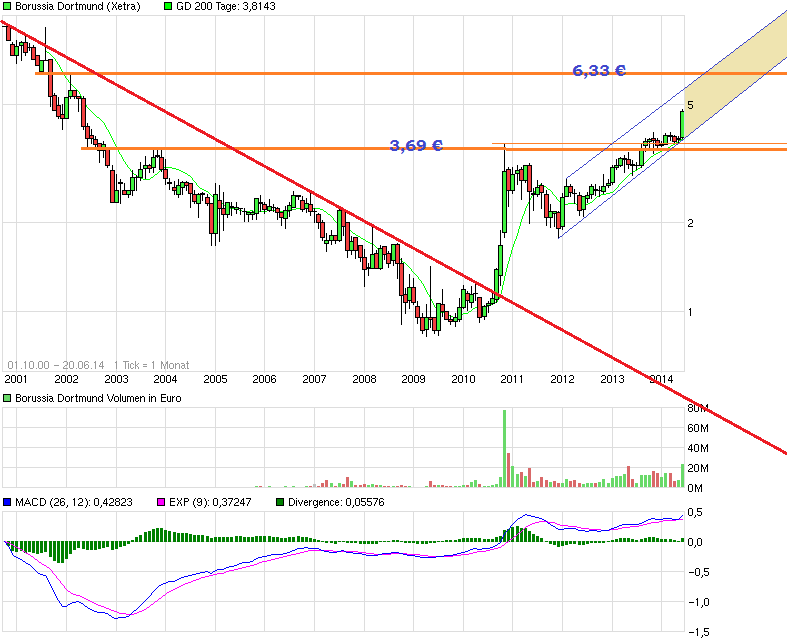Click the last green candle near 5
Viewport: 787px width, 640px height.
pyautogui.click(x=682, y=124)
